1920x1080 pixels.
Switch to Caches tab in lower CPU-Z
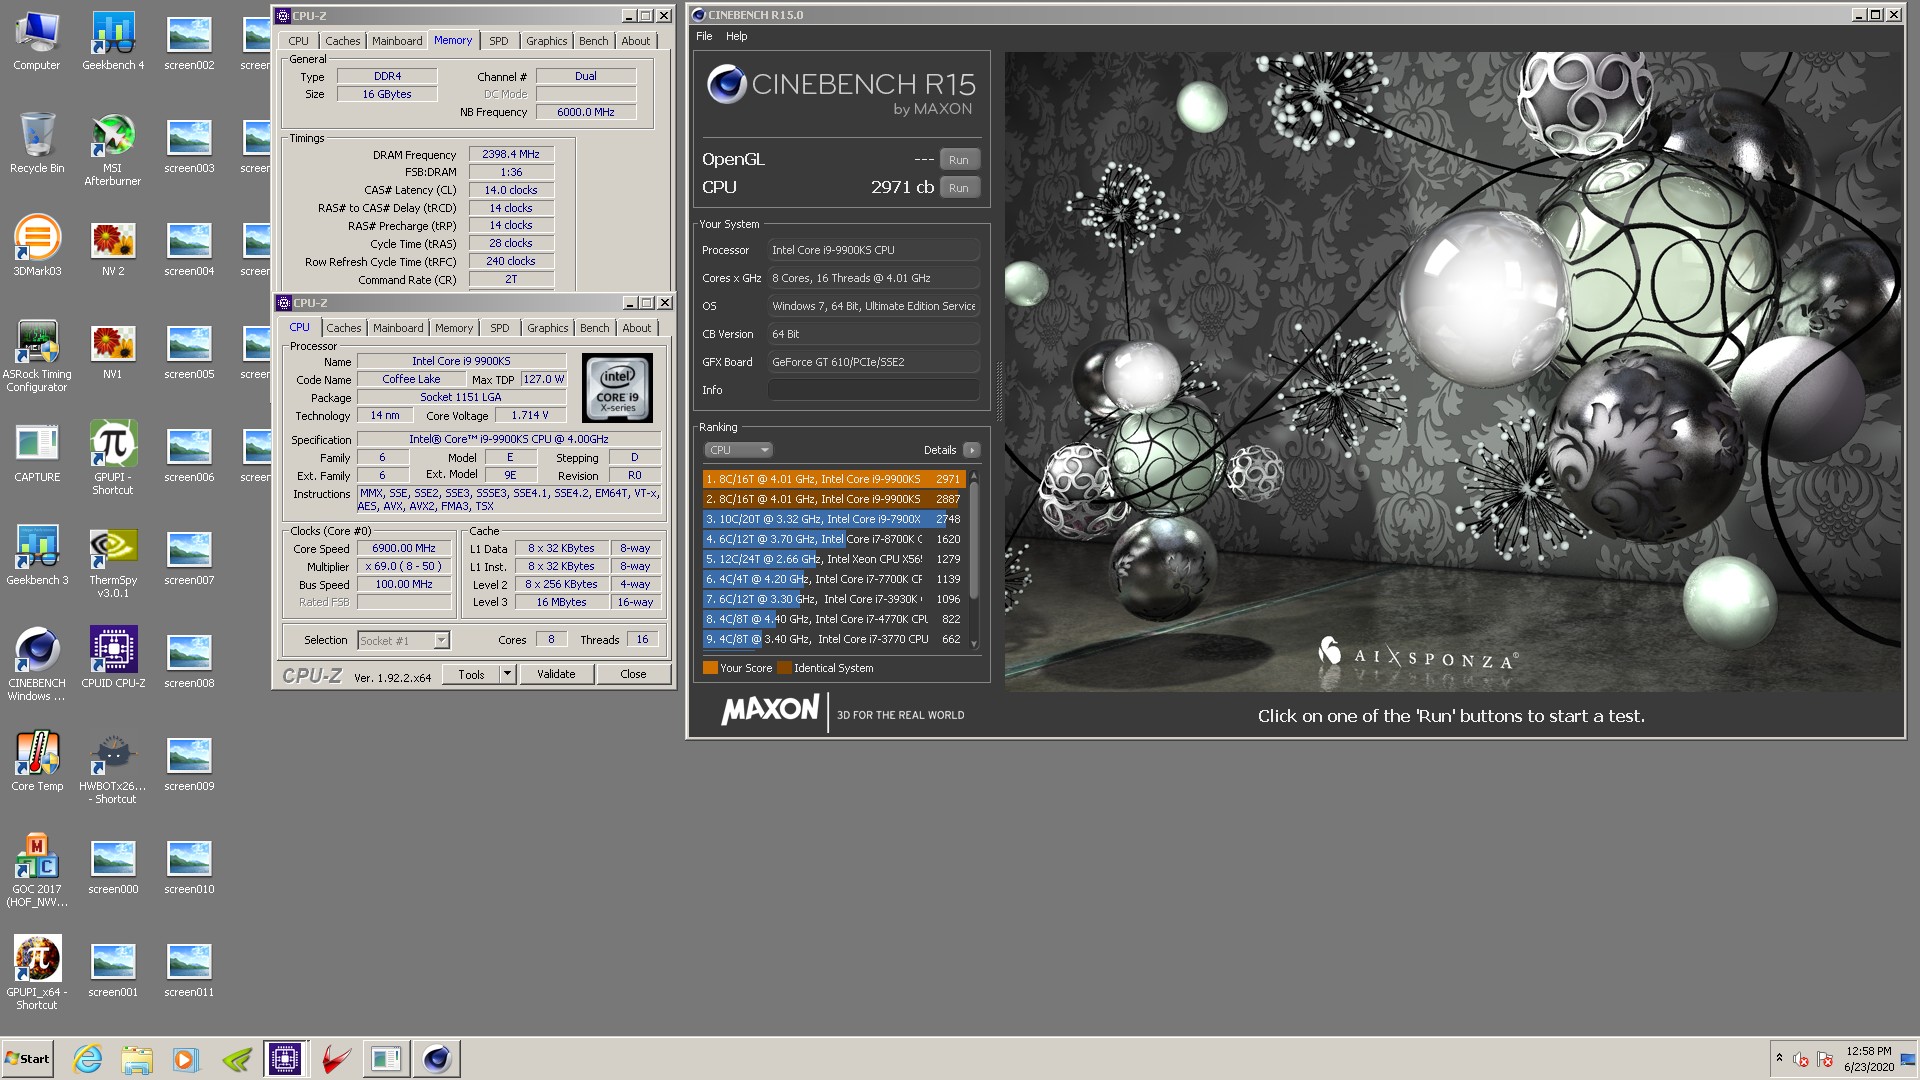click(344, 328)
